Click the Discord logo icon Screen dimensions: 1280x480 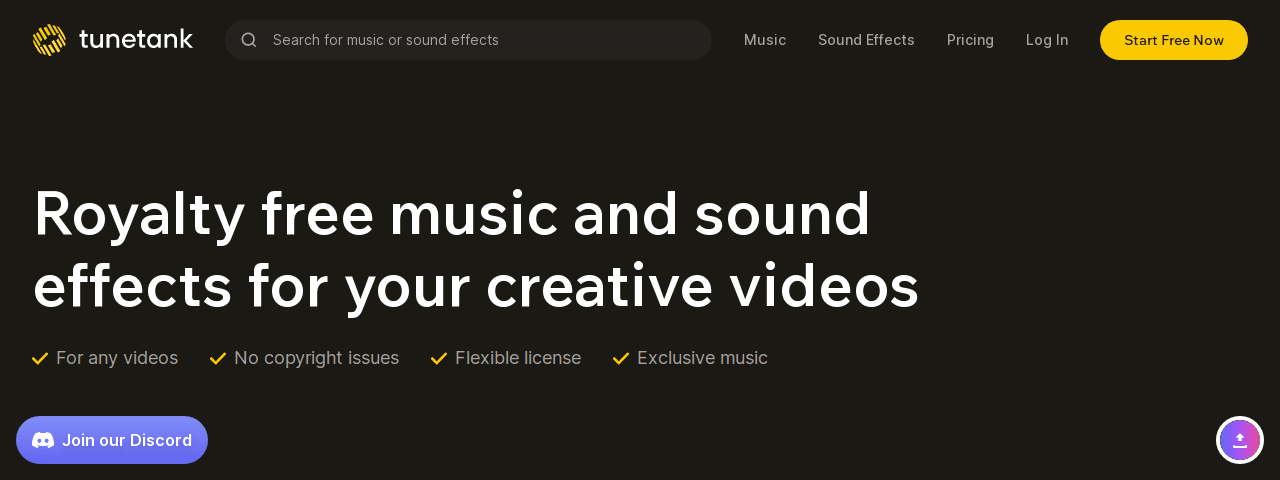pos(43,440)
